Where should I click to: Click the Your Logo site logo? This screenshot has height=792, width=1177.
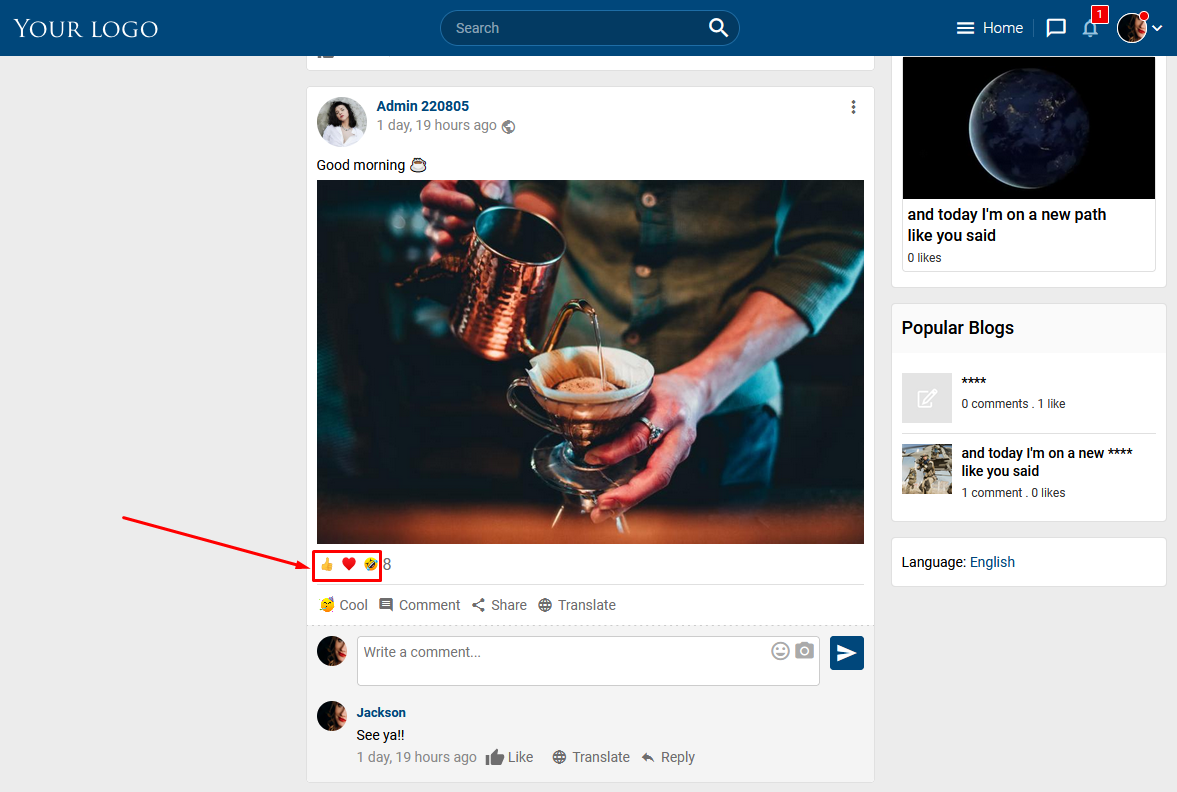pyautogui.click(x=86, y=29)
